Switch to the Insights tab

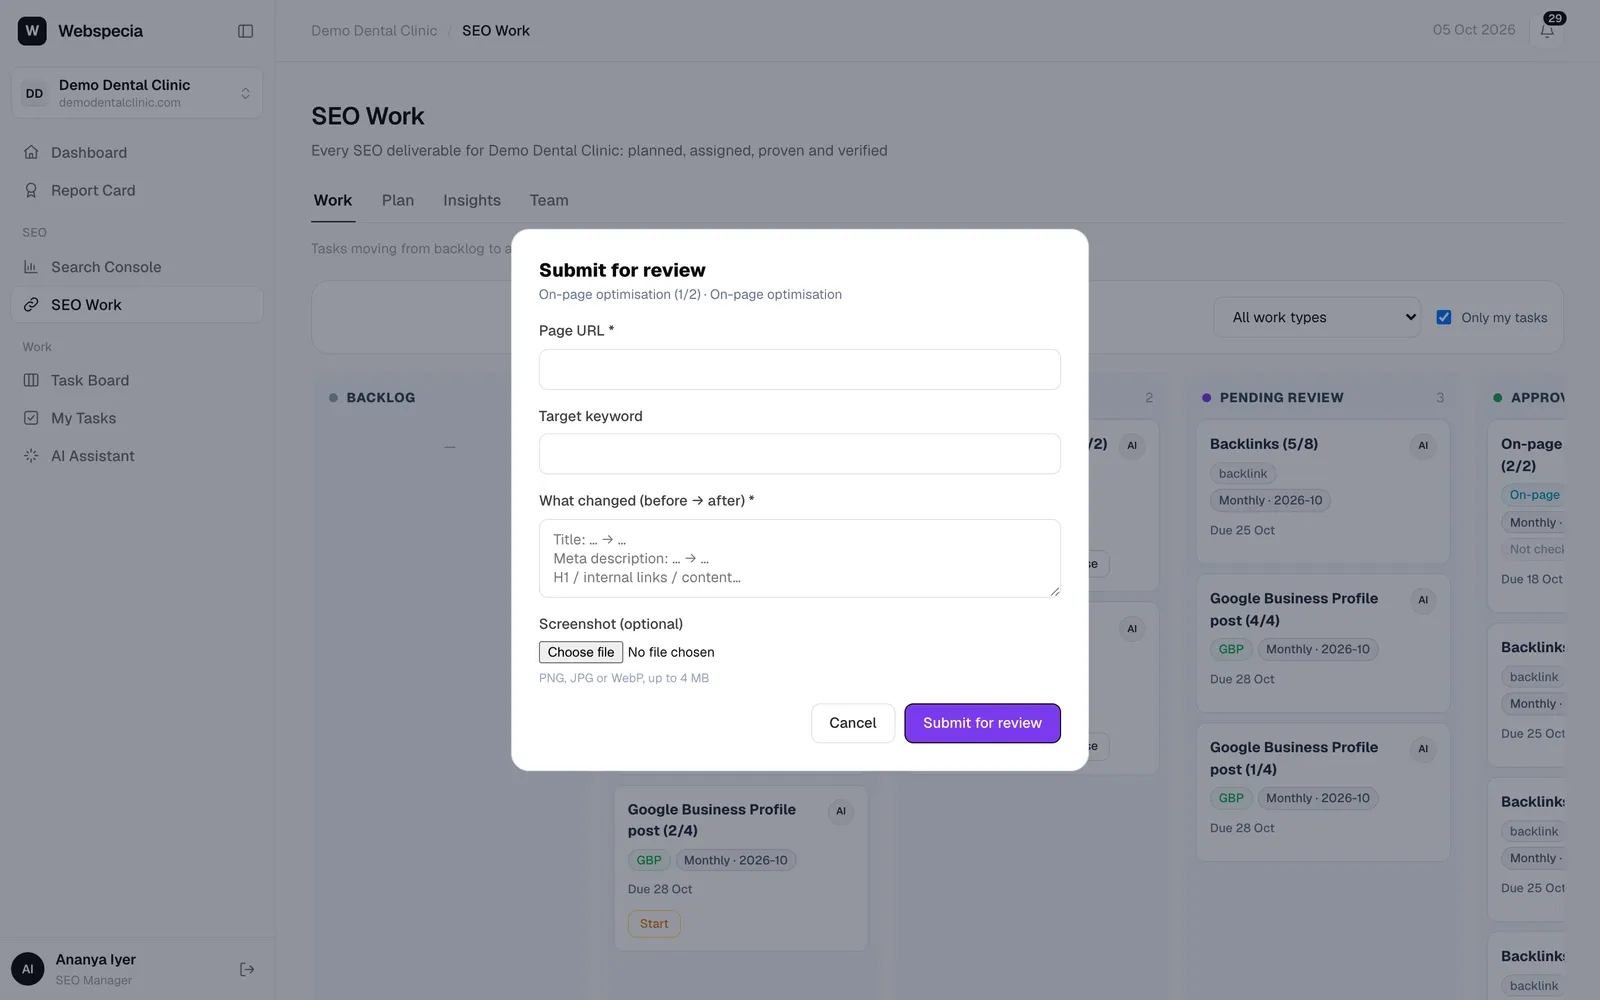coord(472,200)
